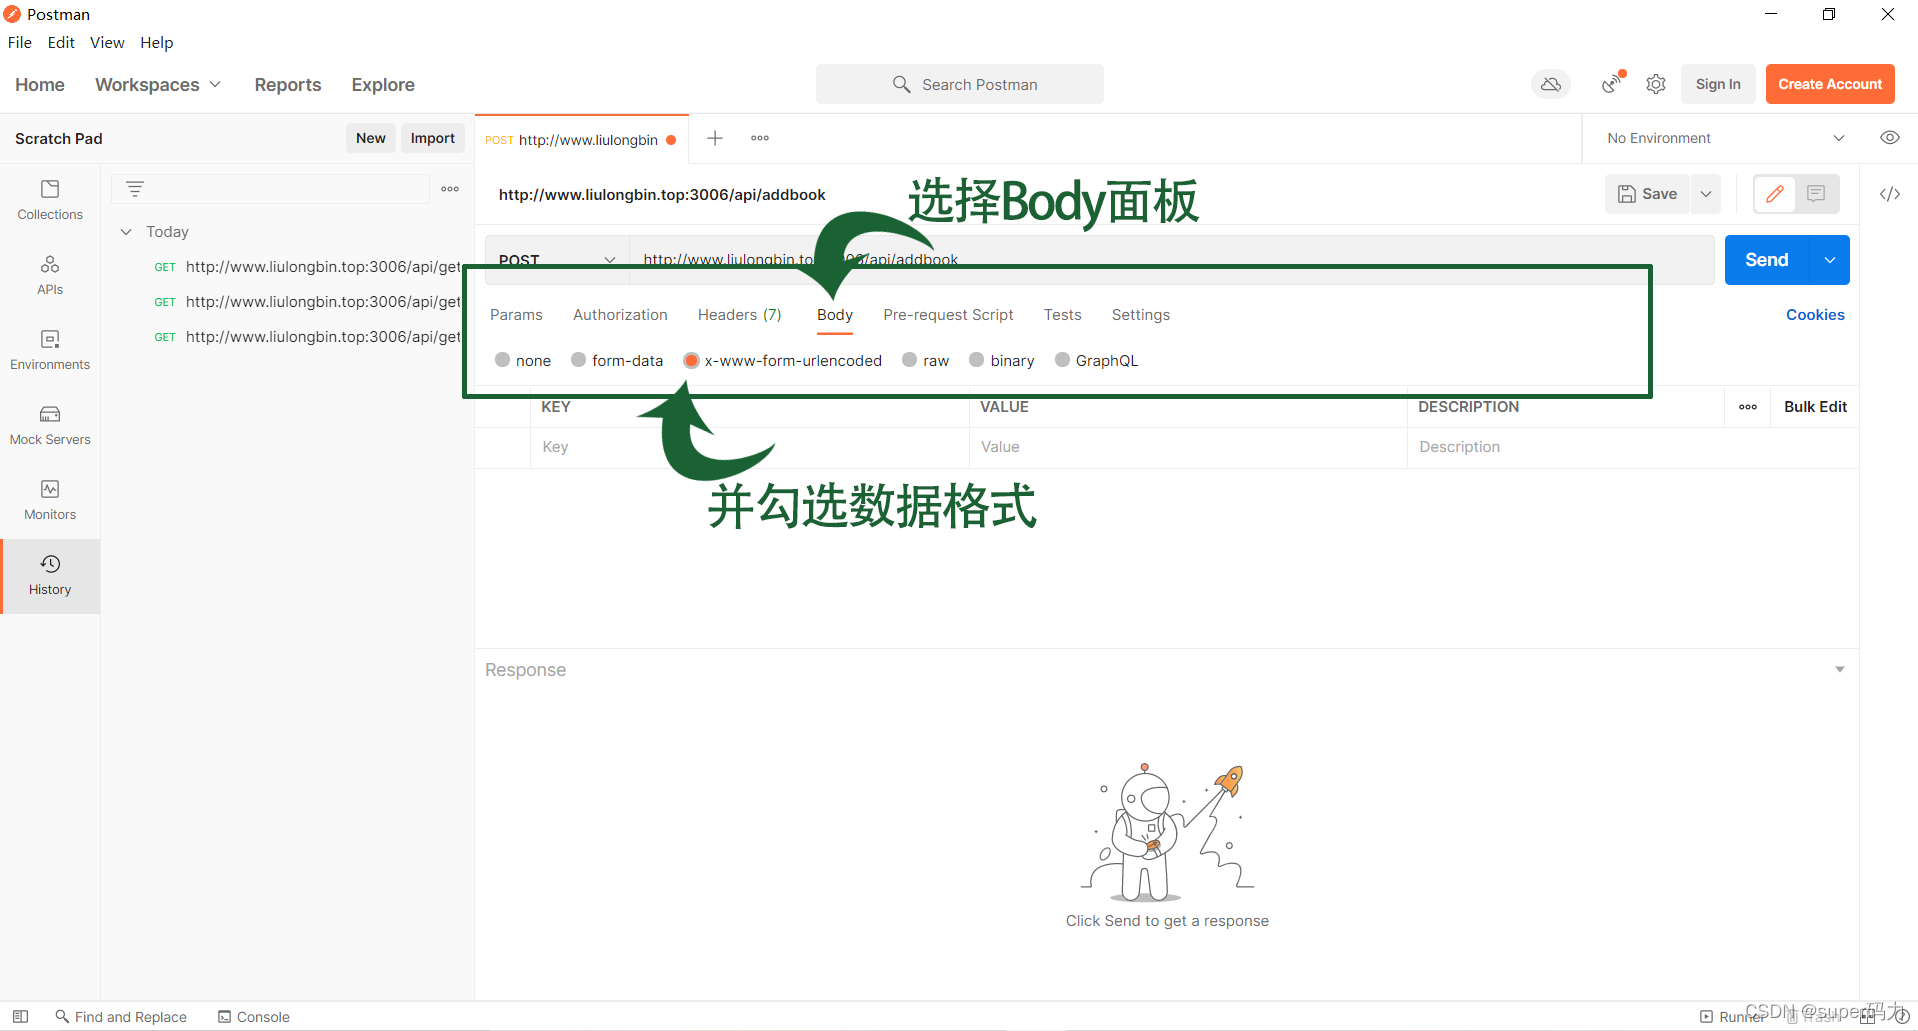Open the capture requests satellite icon
The height and width of the screenshot is (1031, 1918).
1612,84
